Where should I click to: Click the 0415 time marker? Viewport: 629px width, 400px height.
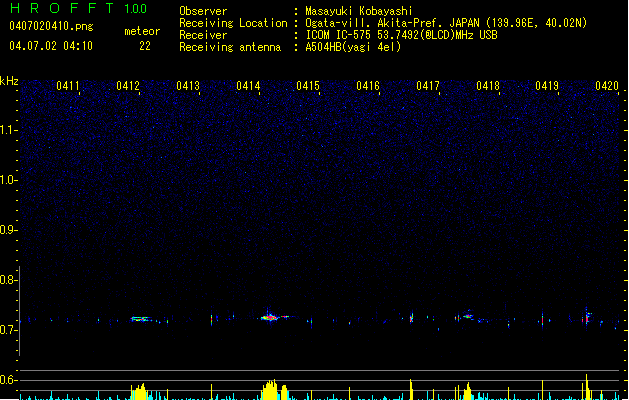[308, 86]
